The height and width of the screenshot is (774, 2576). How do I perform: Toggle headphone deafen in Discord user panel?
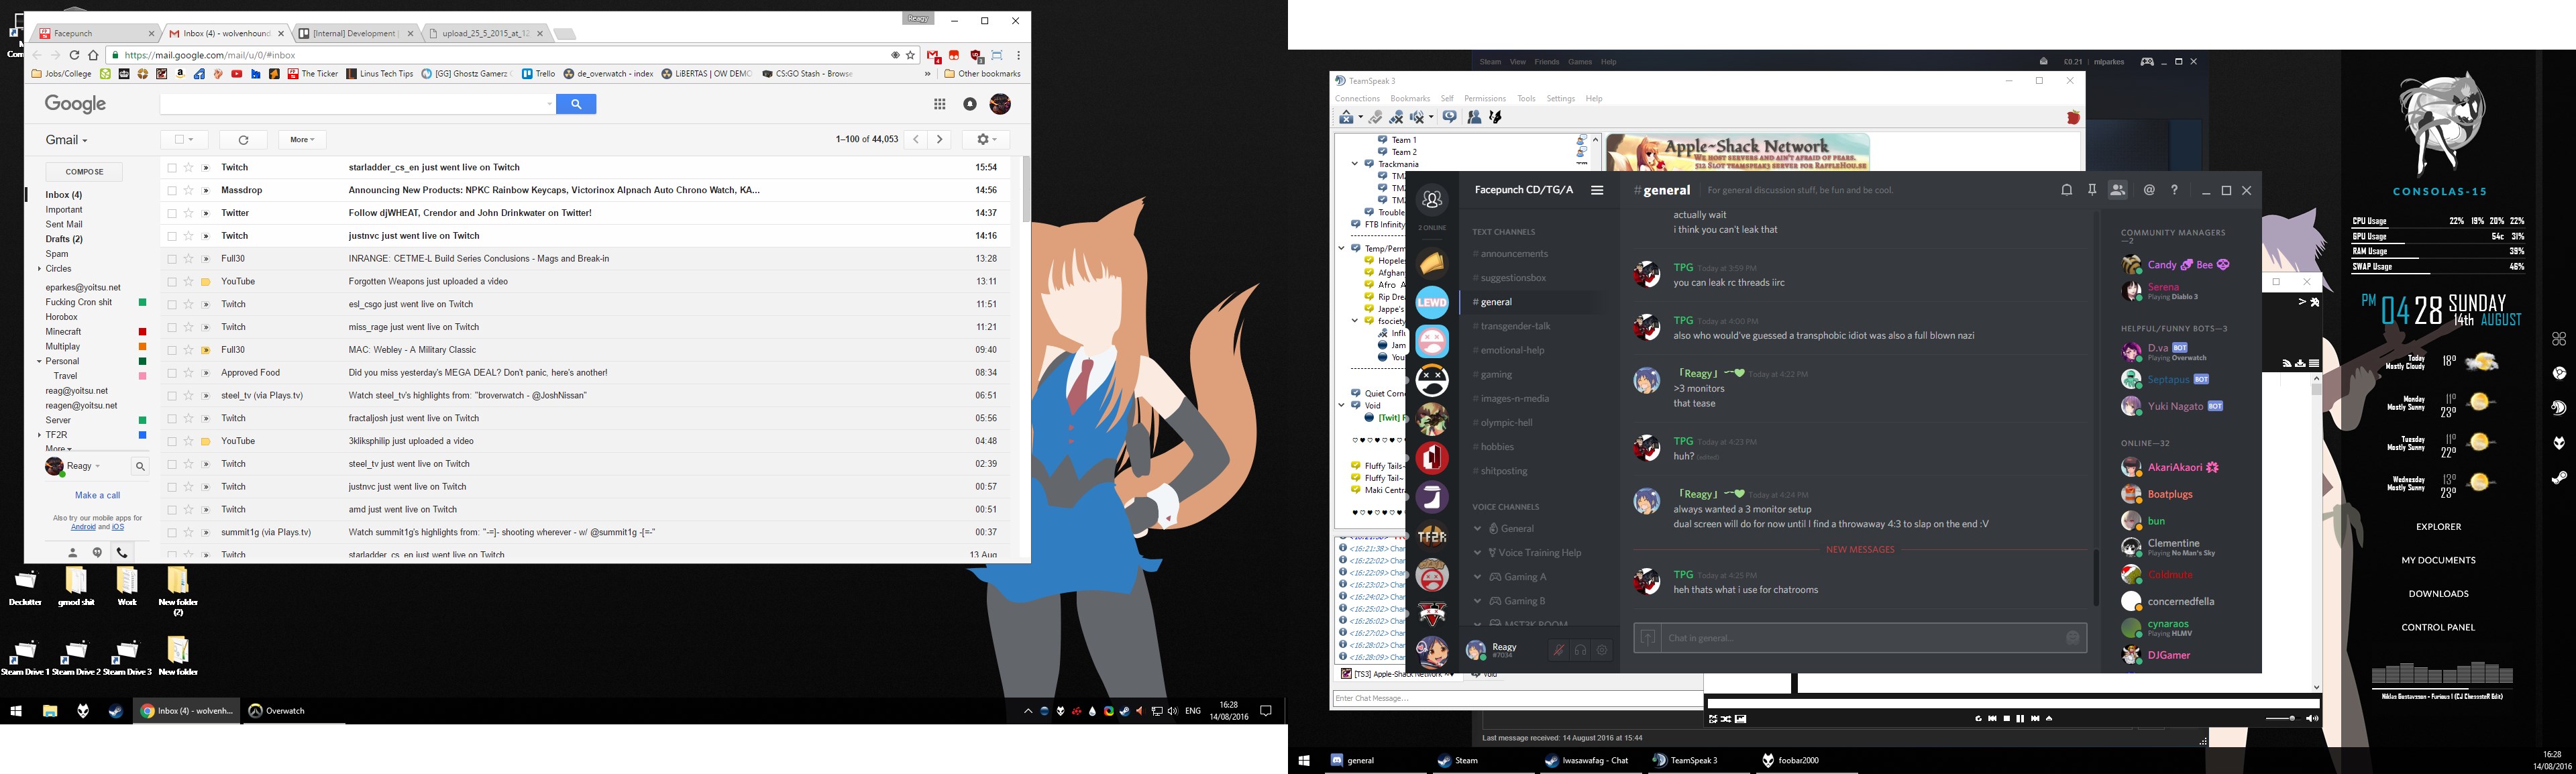(x=1580, y=650)
